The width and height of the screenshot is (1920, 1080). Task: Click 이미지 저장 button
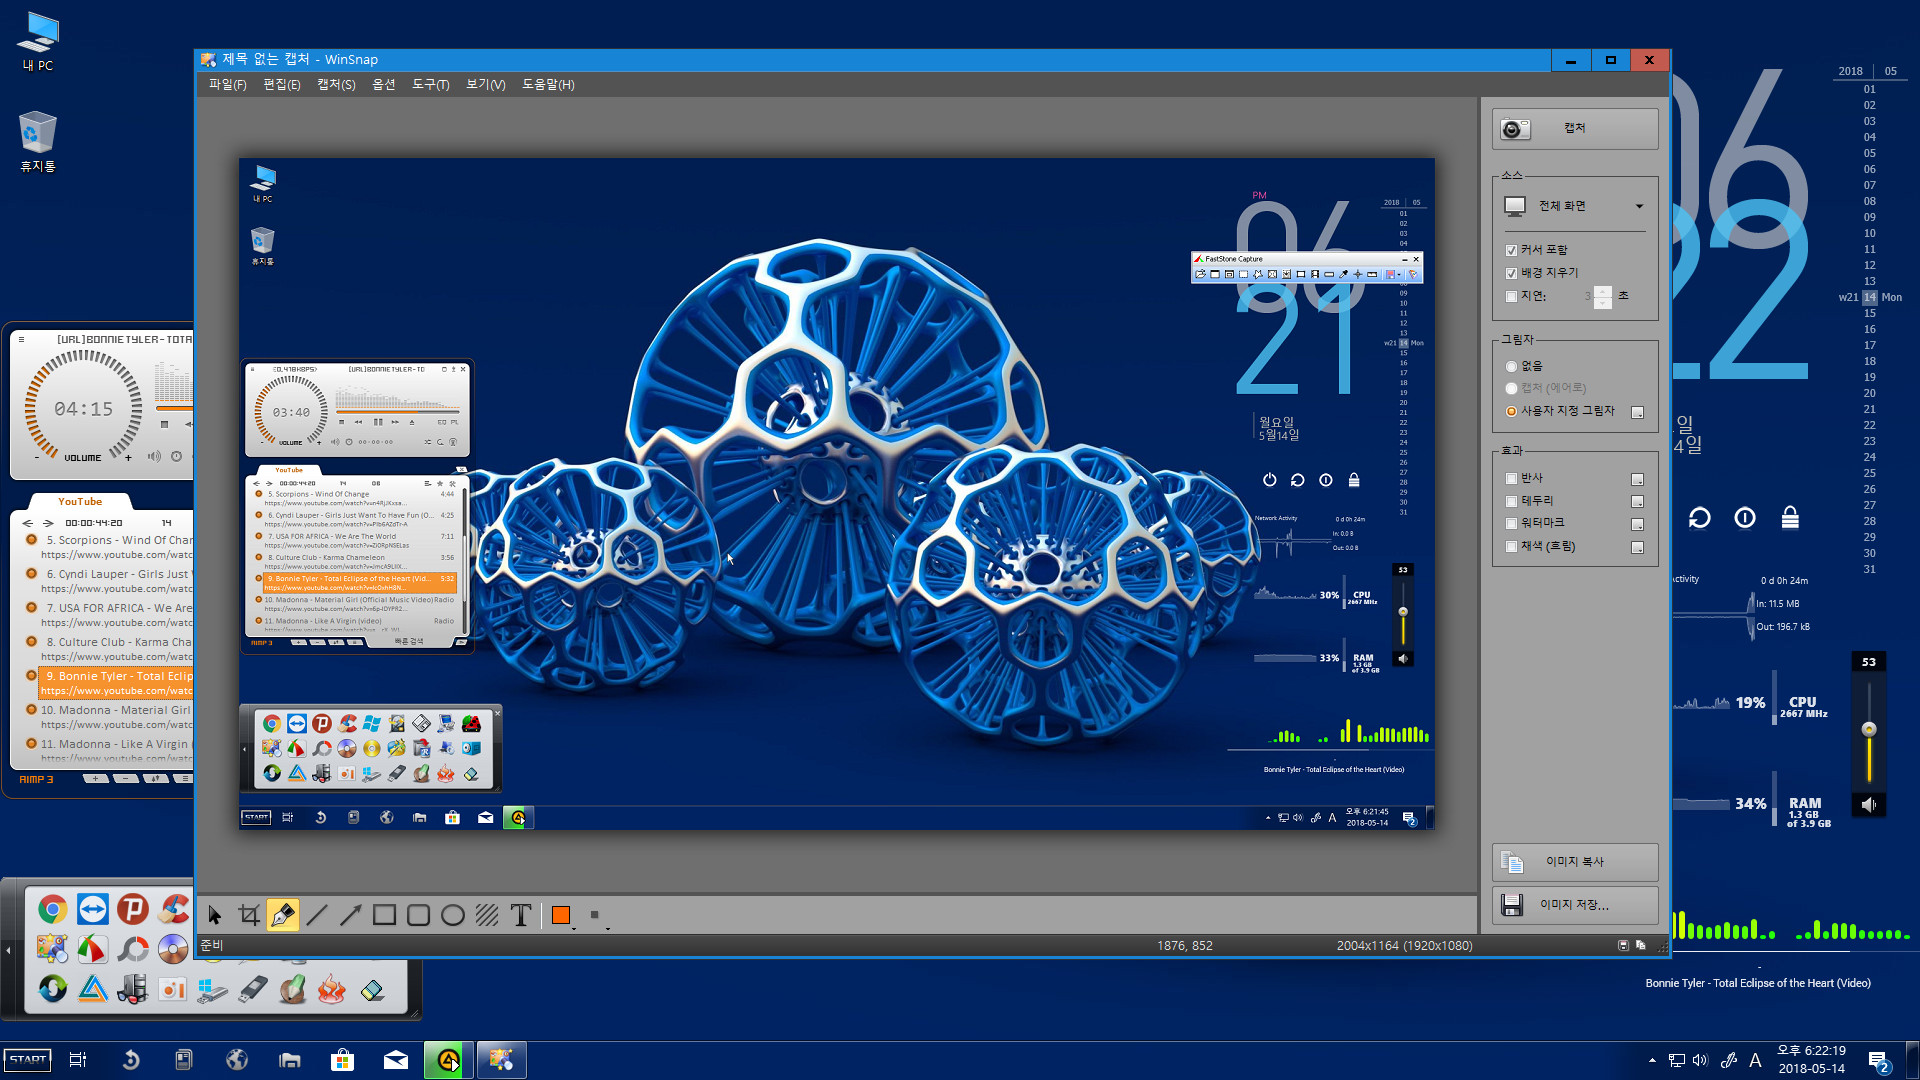click(1573, 905)
